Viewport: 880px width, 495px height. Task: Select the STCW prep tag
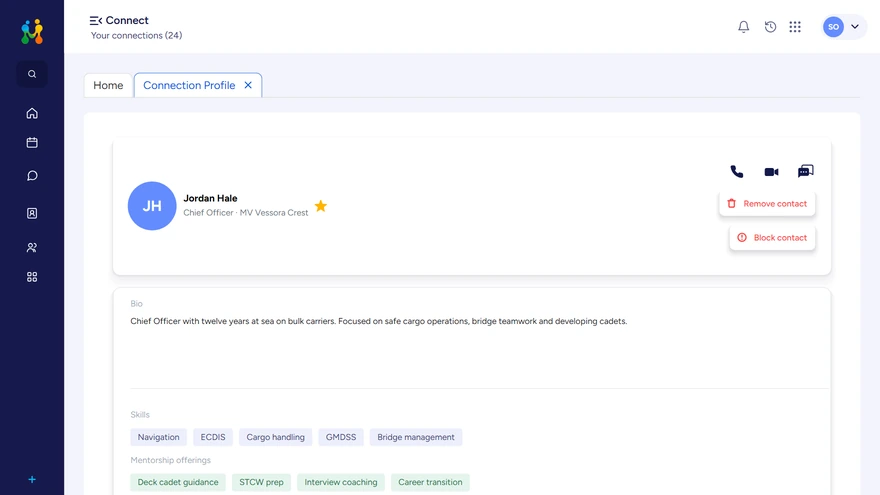[262, 482]
